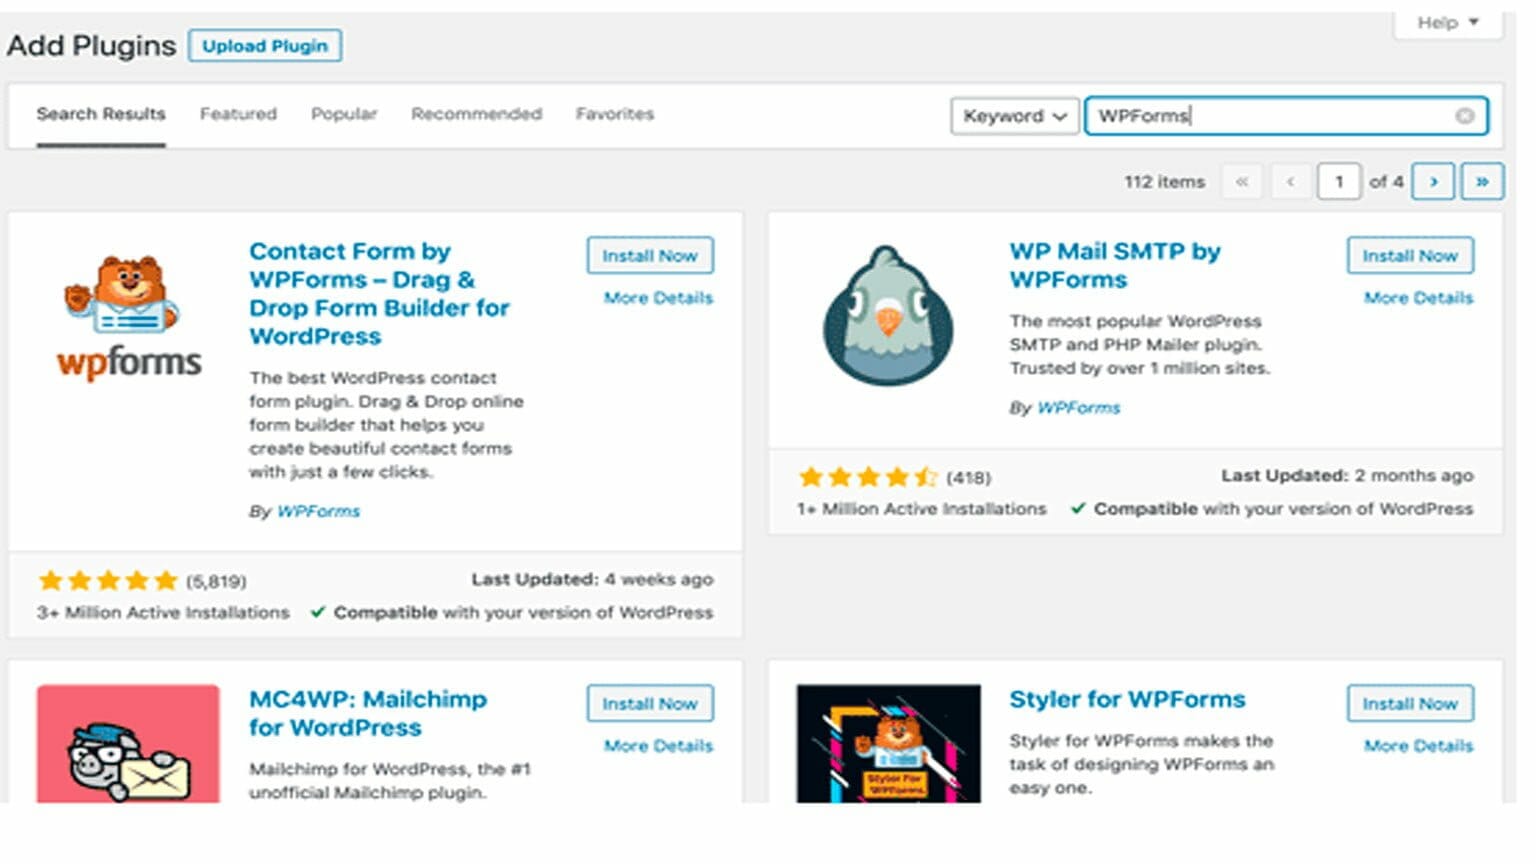
Task: Click the WP Mail SMTP pigeon icon
Action: coord(888,316)
